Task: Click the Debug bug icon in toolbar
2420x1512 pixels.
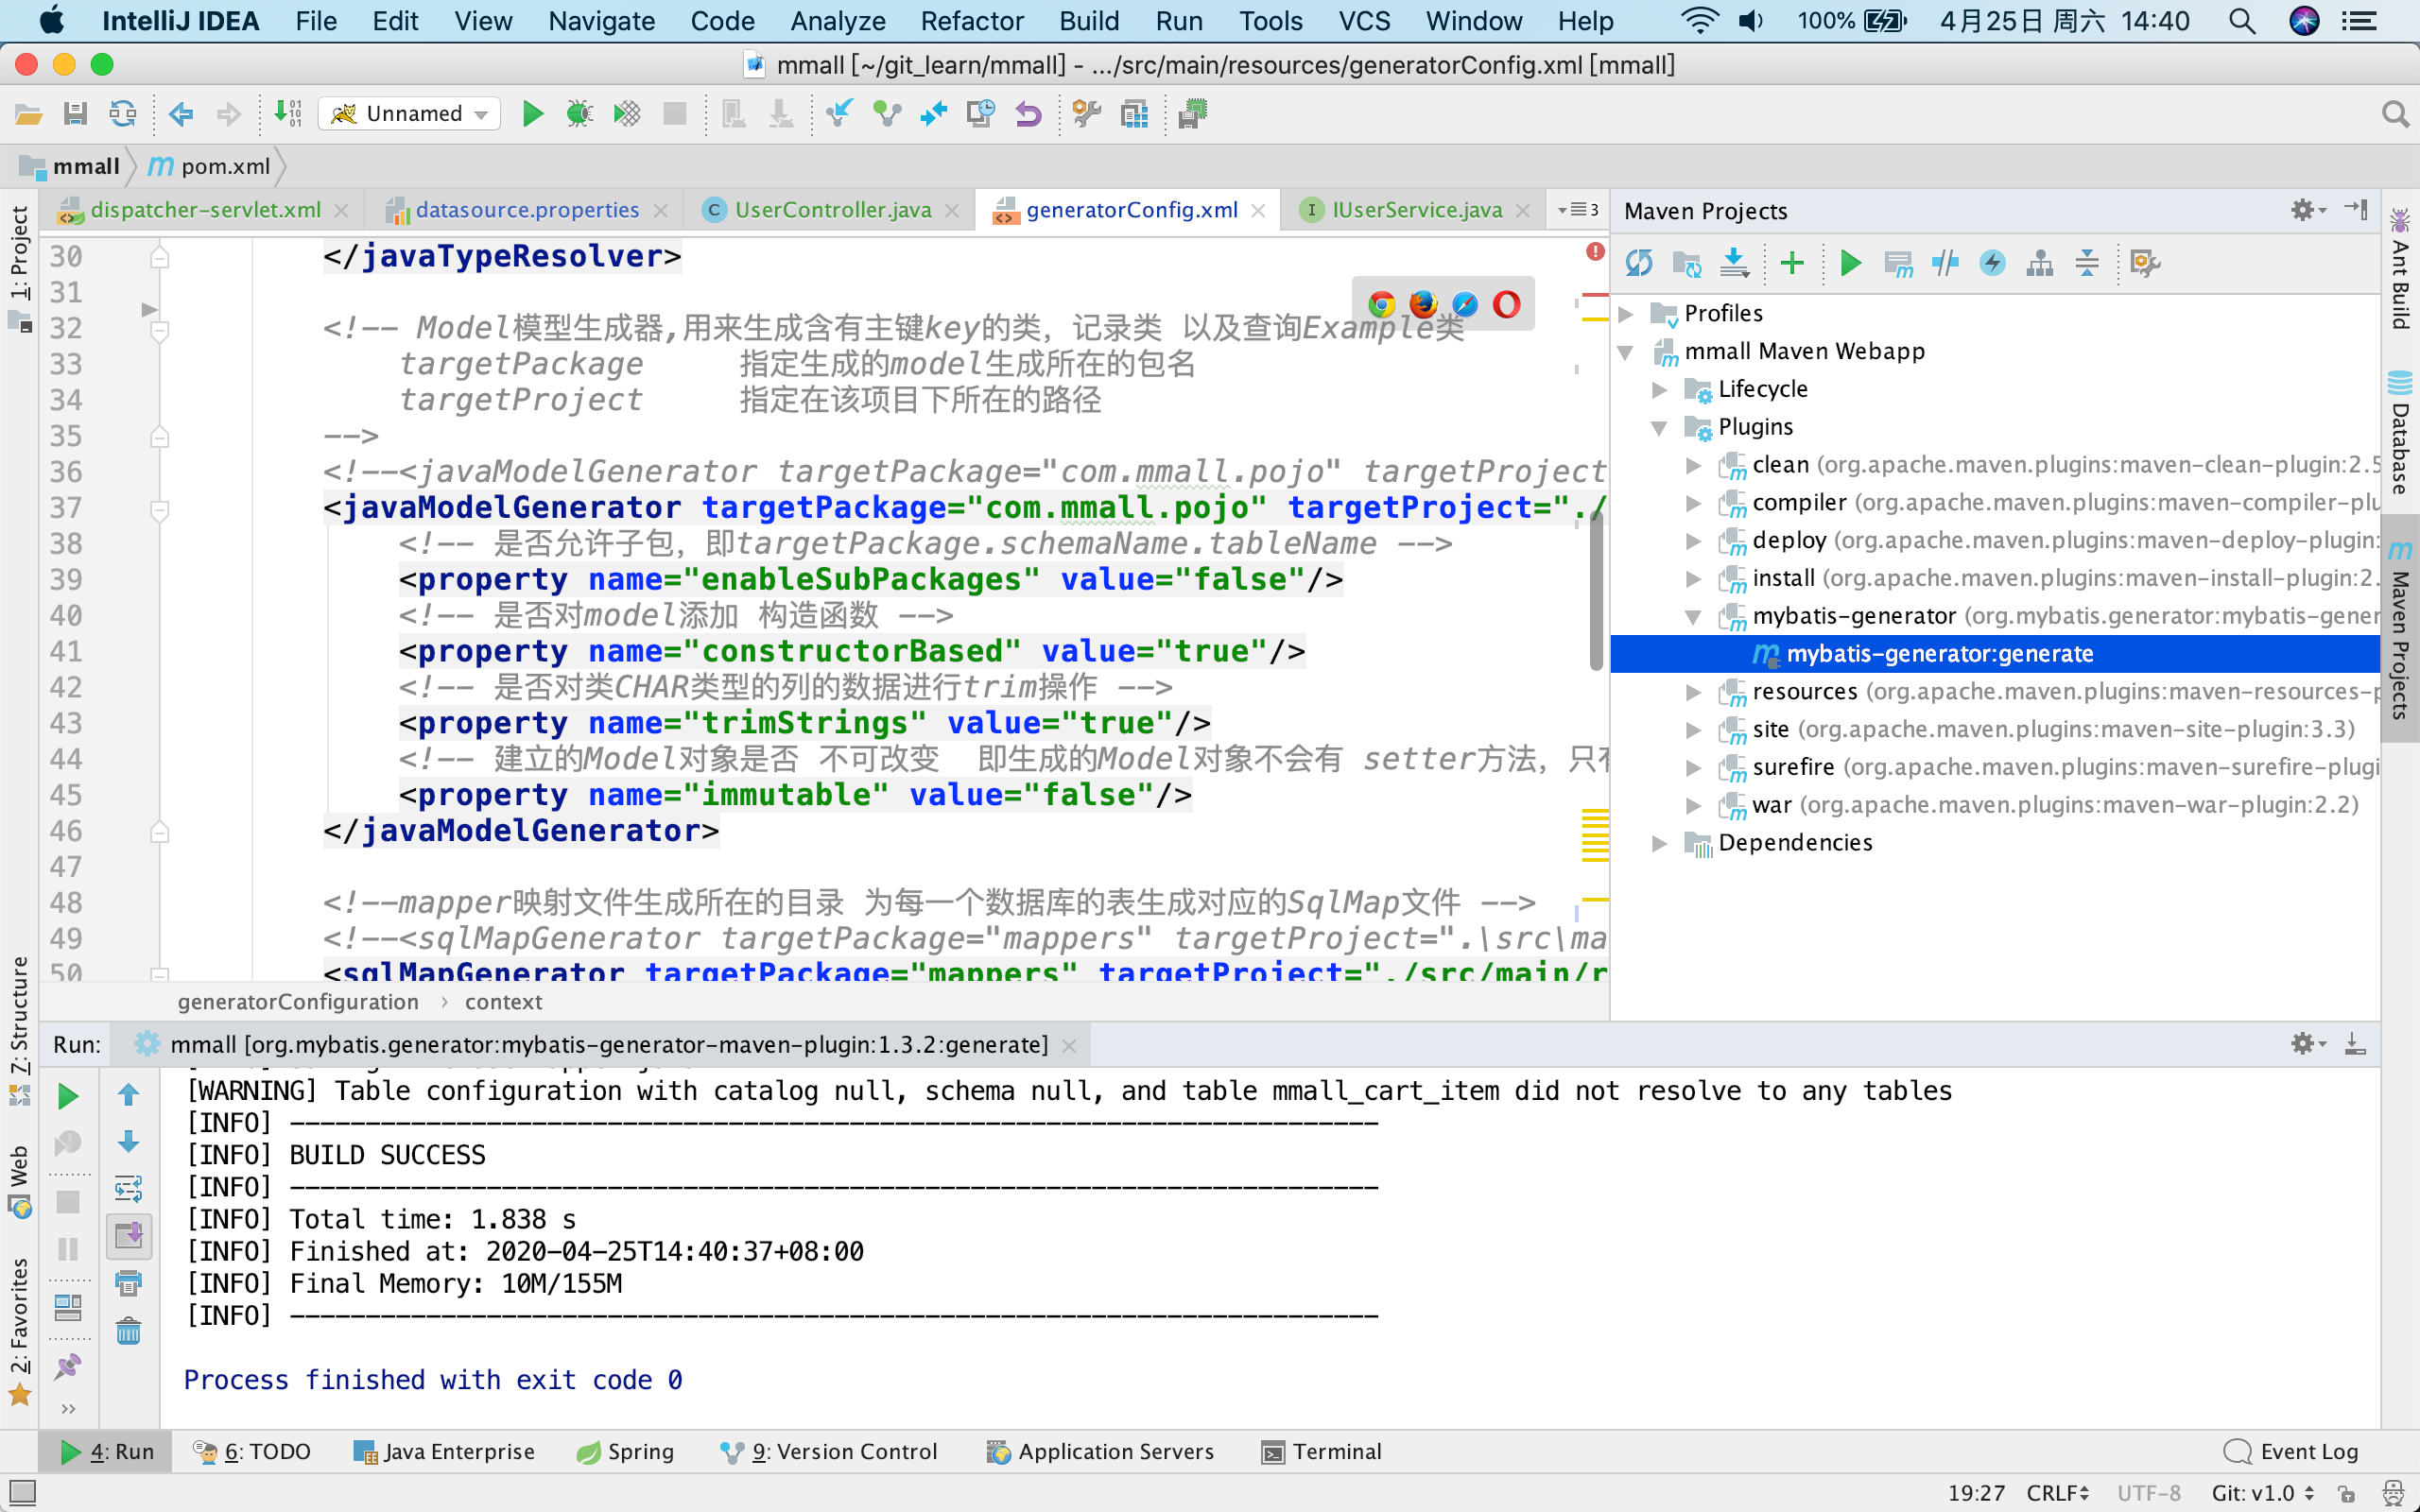Action: (579, 114)
